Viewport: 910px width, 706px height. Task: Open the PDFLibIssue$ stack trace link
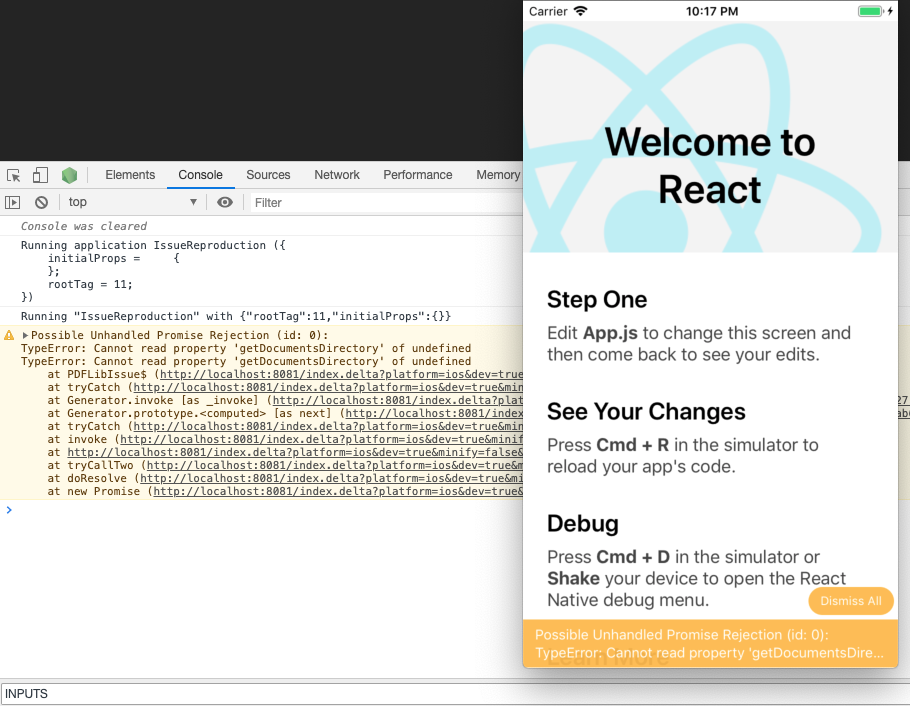click(x=341, y=374)
